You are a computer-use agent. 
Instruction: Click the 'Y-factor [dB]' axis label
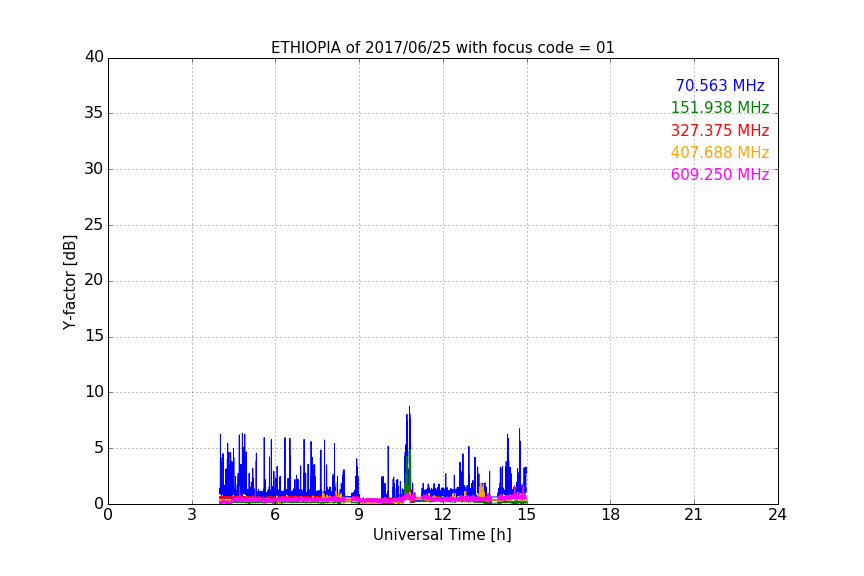pos(69,283)
